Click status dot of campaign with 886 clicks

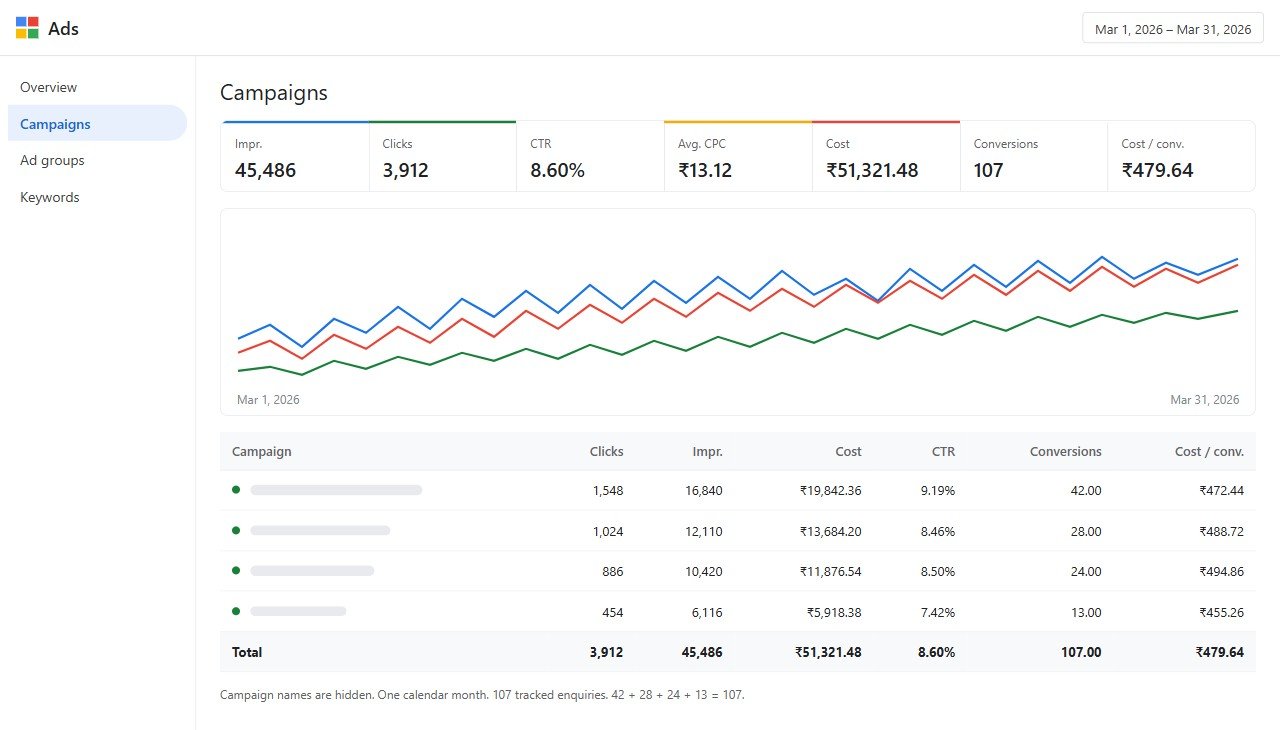pyautogui.click(x=236, y=570)
